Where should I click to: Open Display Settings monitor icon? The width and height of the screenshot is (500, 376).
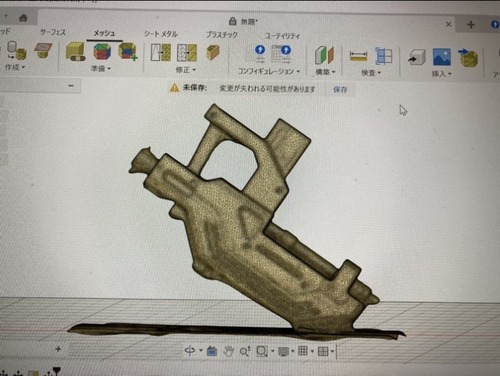point(283,351)
